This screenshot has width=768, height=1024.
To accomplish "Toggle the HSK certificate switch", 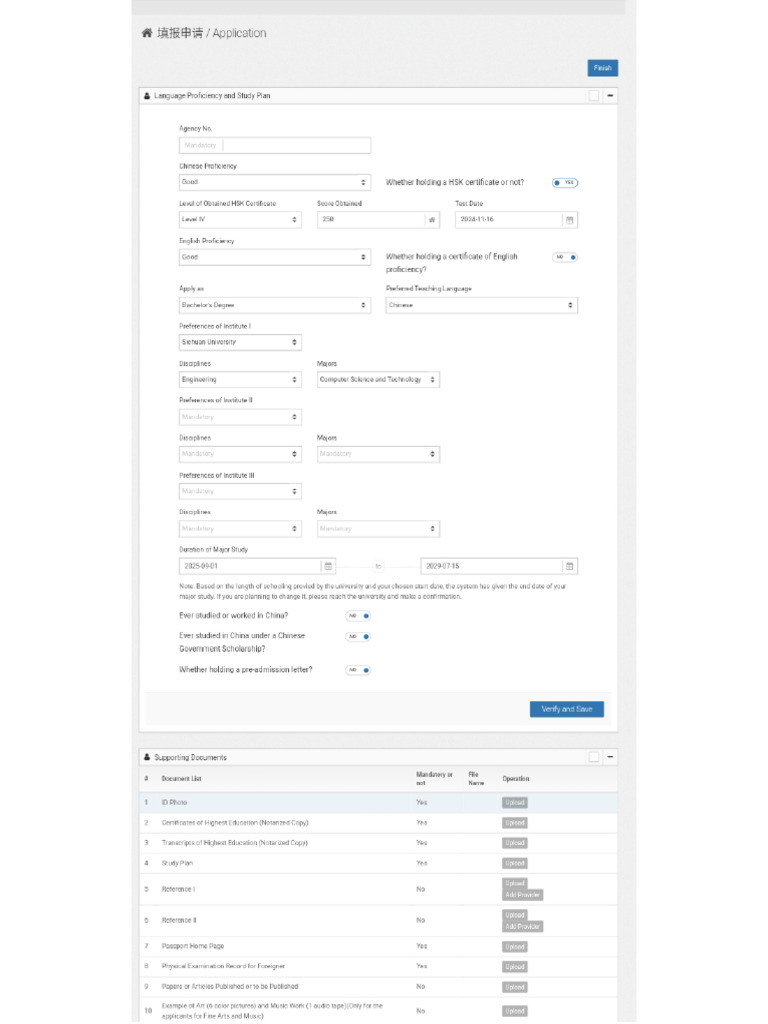I will (x=565, y=183).
